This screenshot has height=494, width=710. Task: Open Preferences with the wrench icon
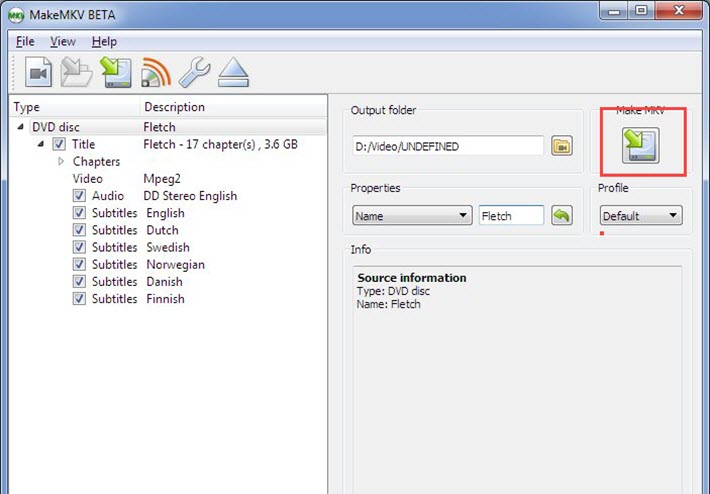click(x=194, y=72)
